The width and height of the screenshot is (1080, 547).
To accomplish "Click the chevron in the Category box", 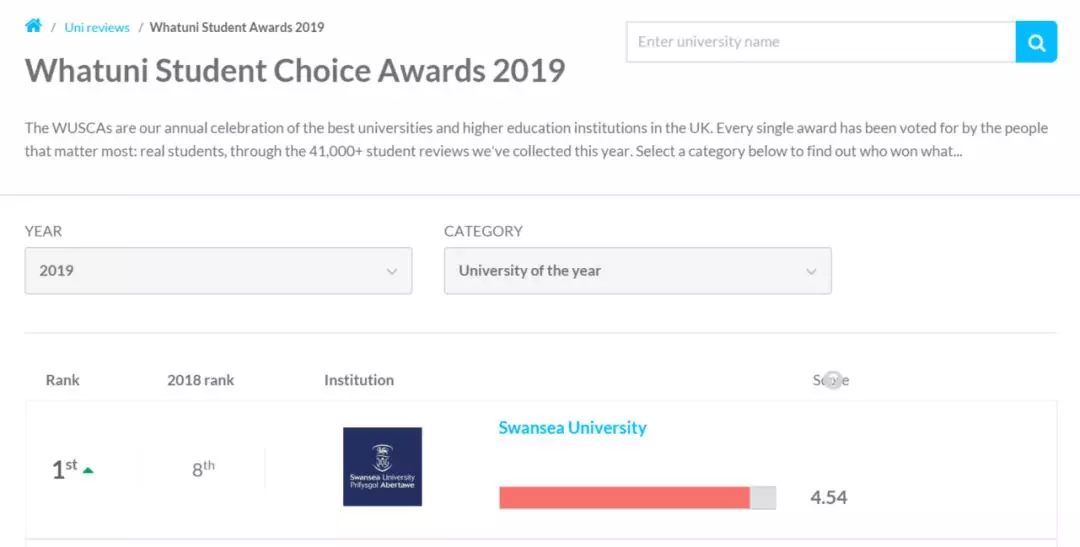I will click(x=811, y=271).
